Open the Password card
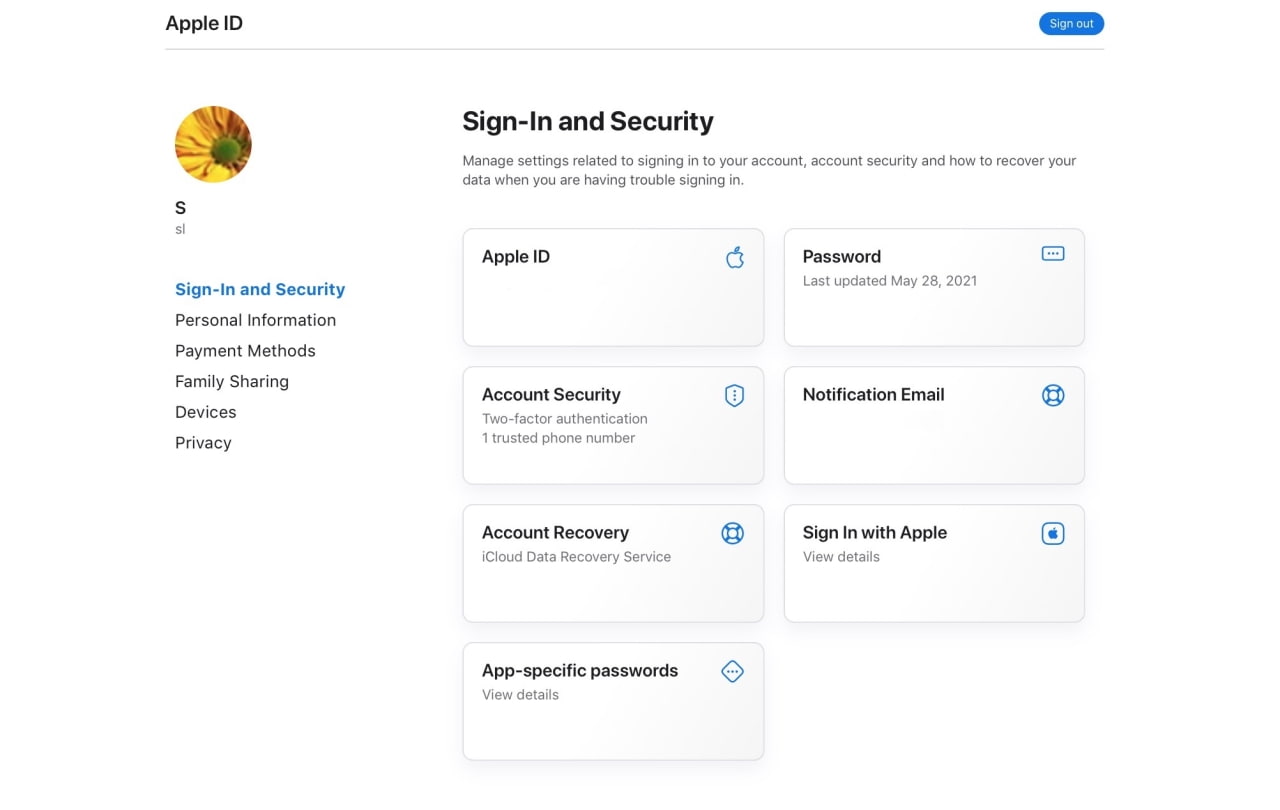 click(933, 287)
